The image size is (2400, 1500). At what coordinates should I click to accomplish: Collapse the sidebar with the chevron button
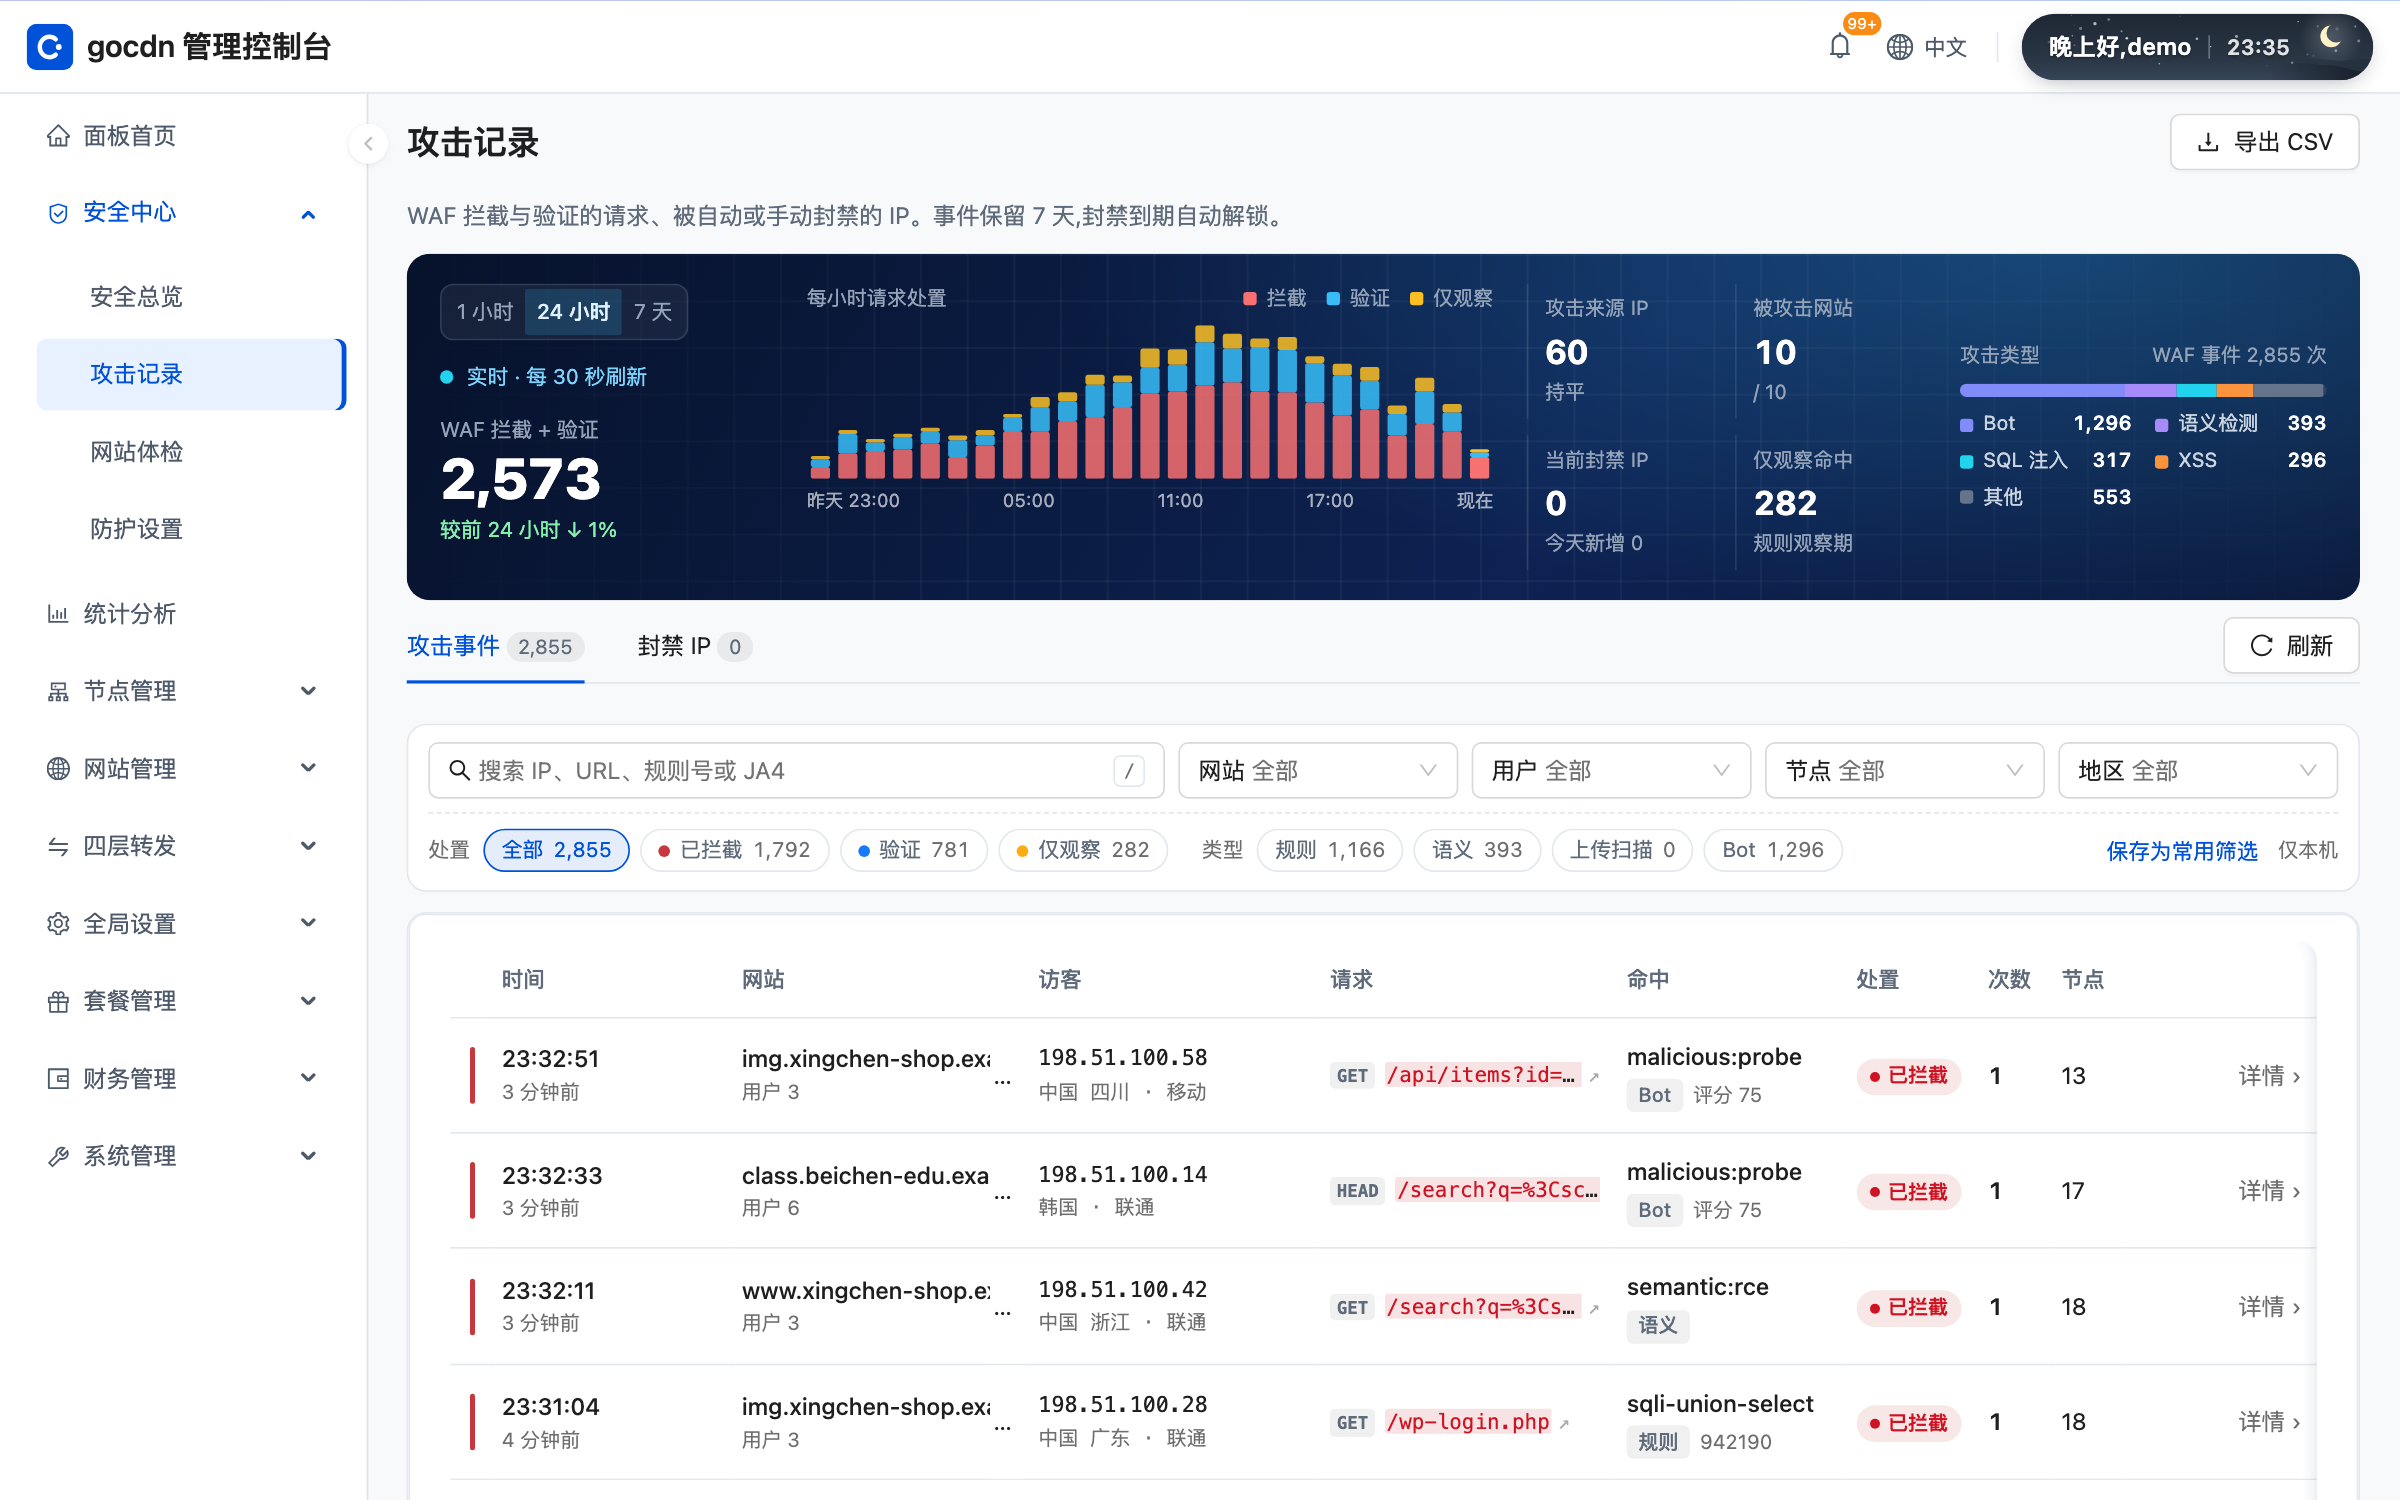368,144
